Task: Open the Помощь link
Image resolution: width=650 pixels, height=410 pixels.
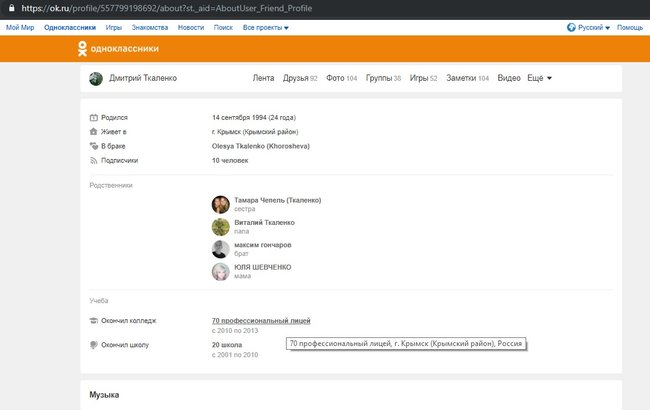Action: point(630,27)
